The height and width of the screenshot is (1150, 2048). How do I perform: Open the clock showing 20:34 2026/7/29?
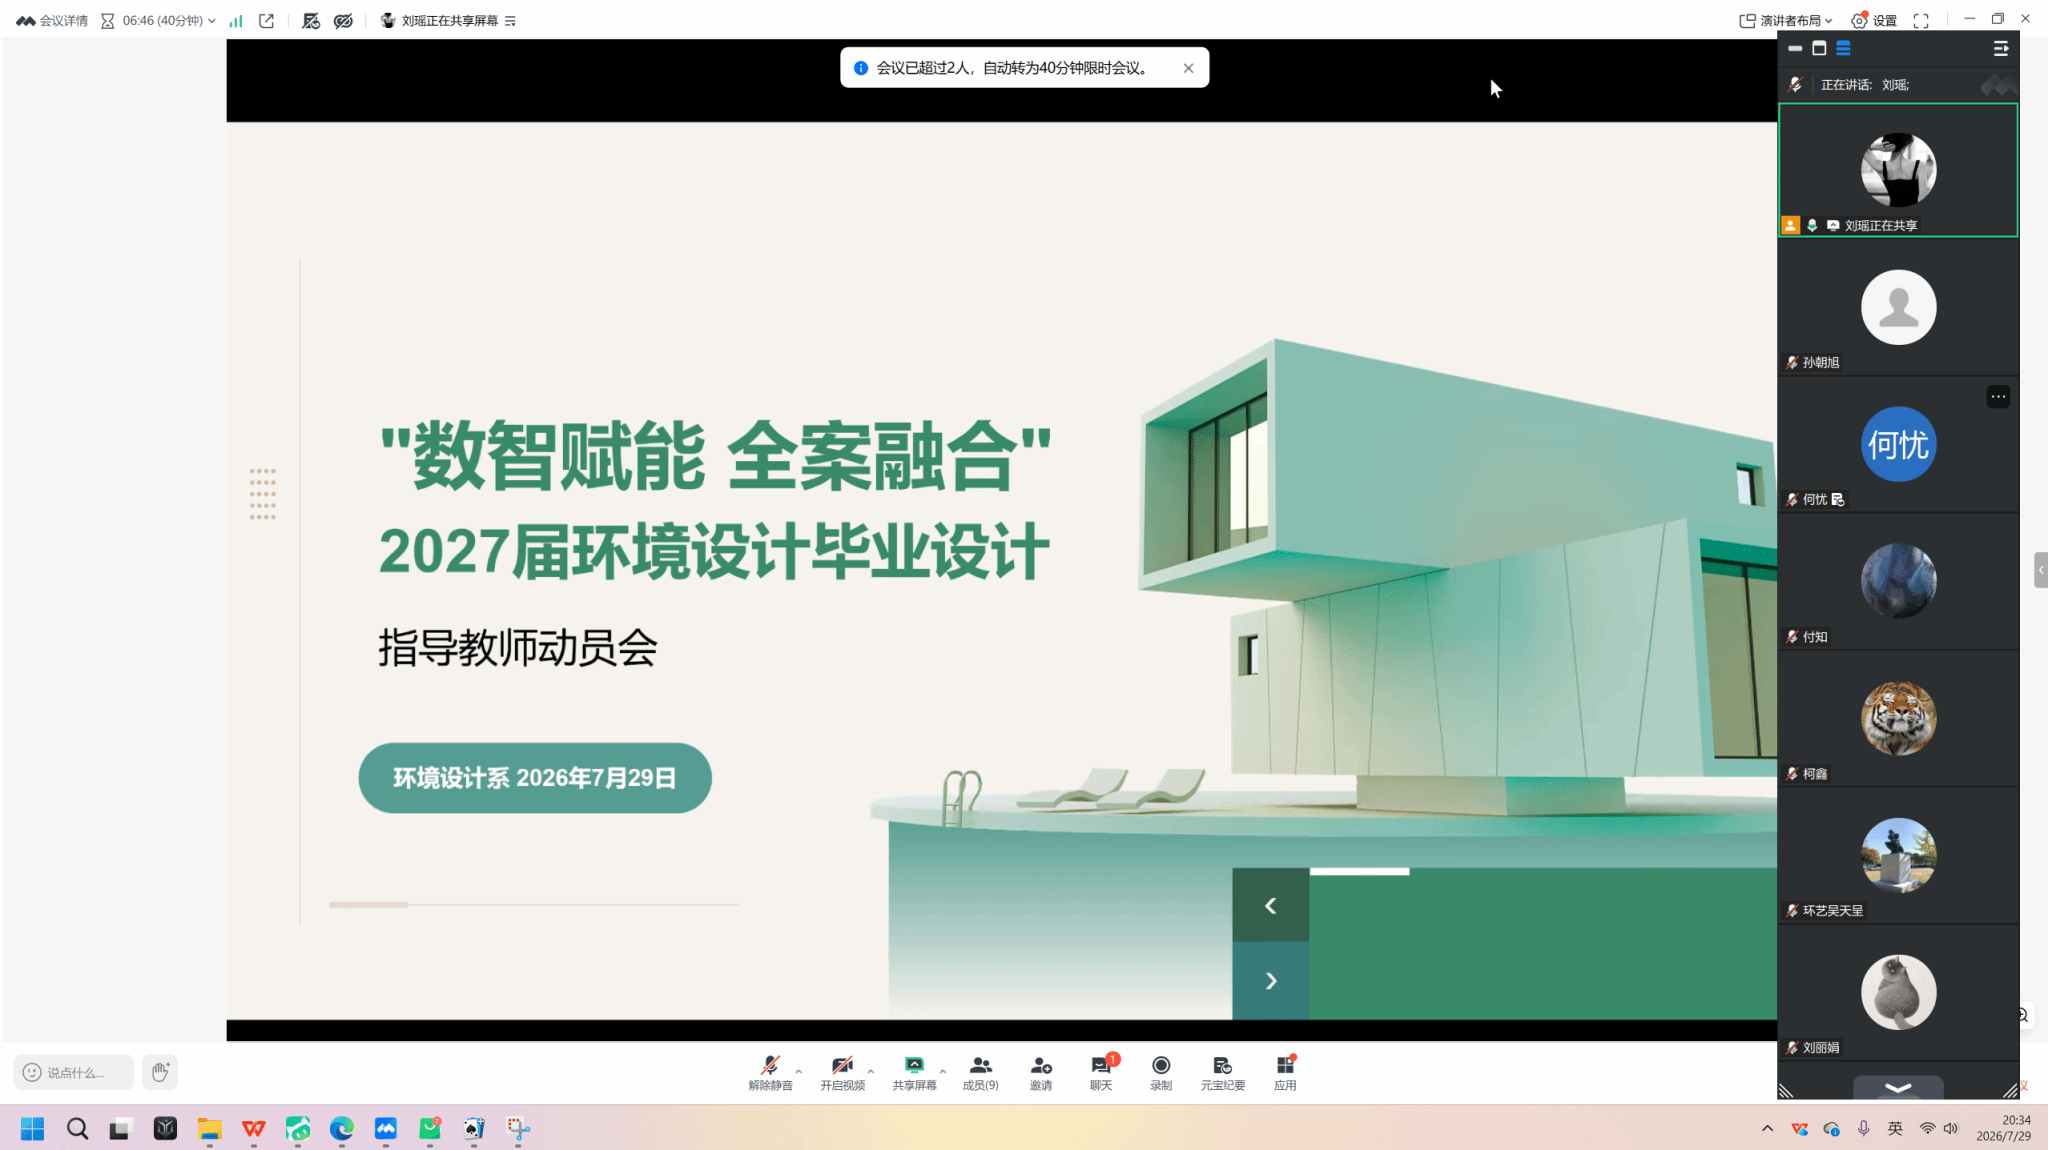click(2003, 1128)
